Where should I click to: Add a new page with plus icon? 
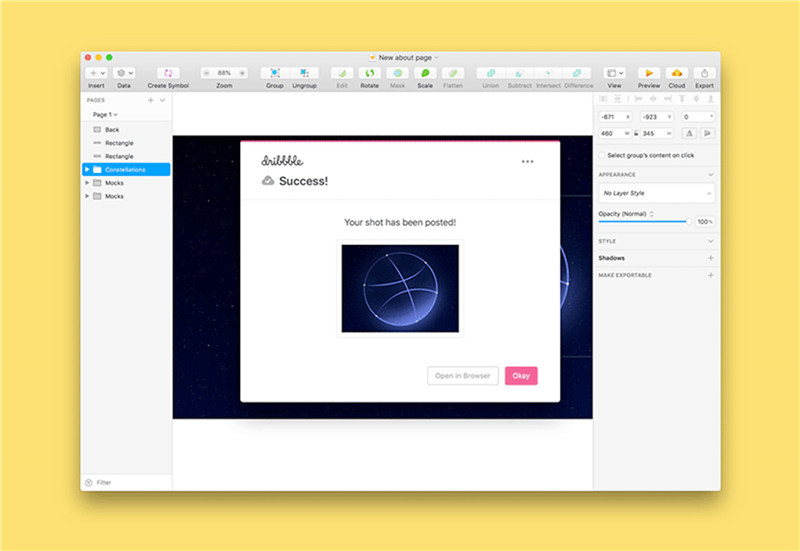click(151, 101)
